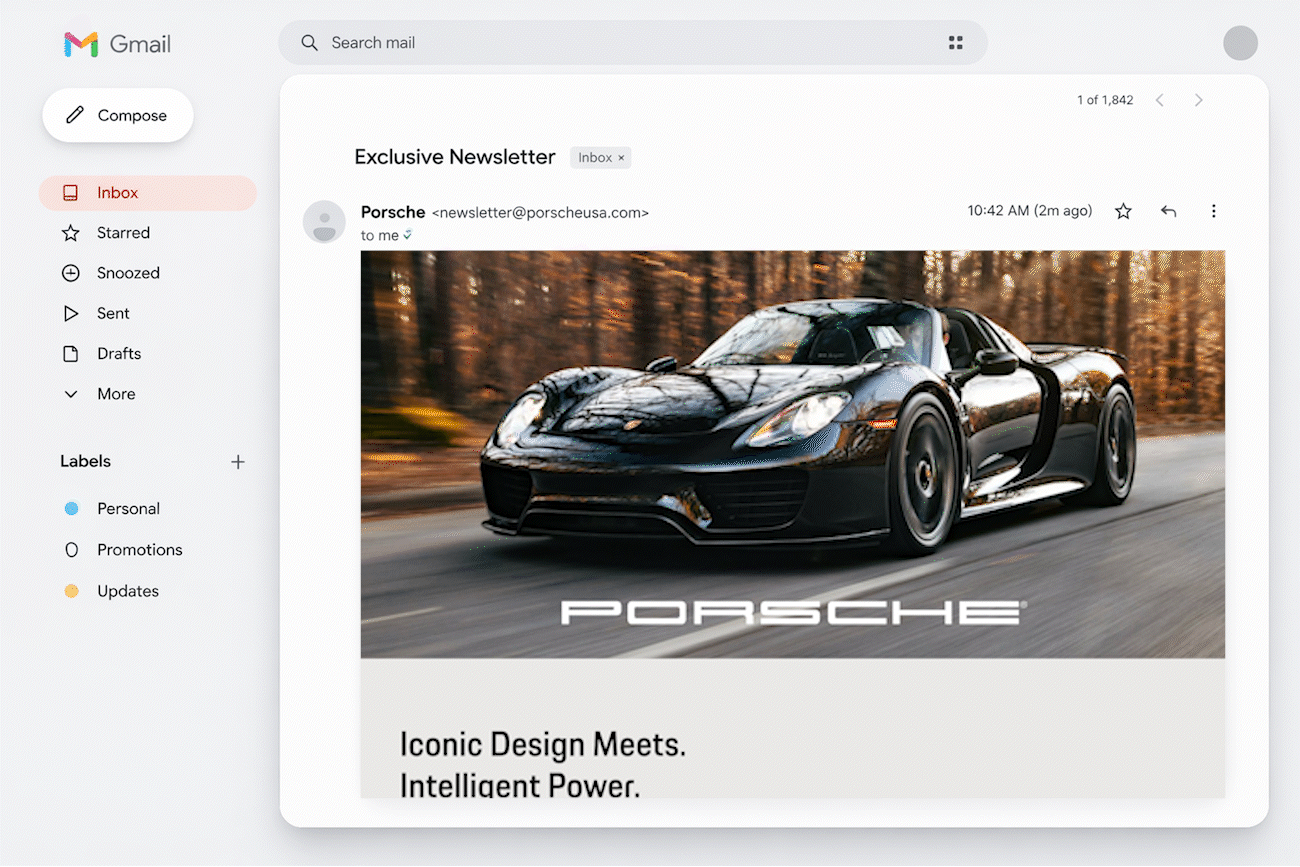This screenshot has height=867, width=1300.
Task: Click the 10:42 AM timestamp
Action: 1029,211
